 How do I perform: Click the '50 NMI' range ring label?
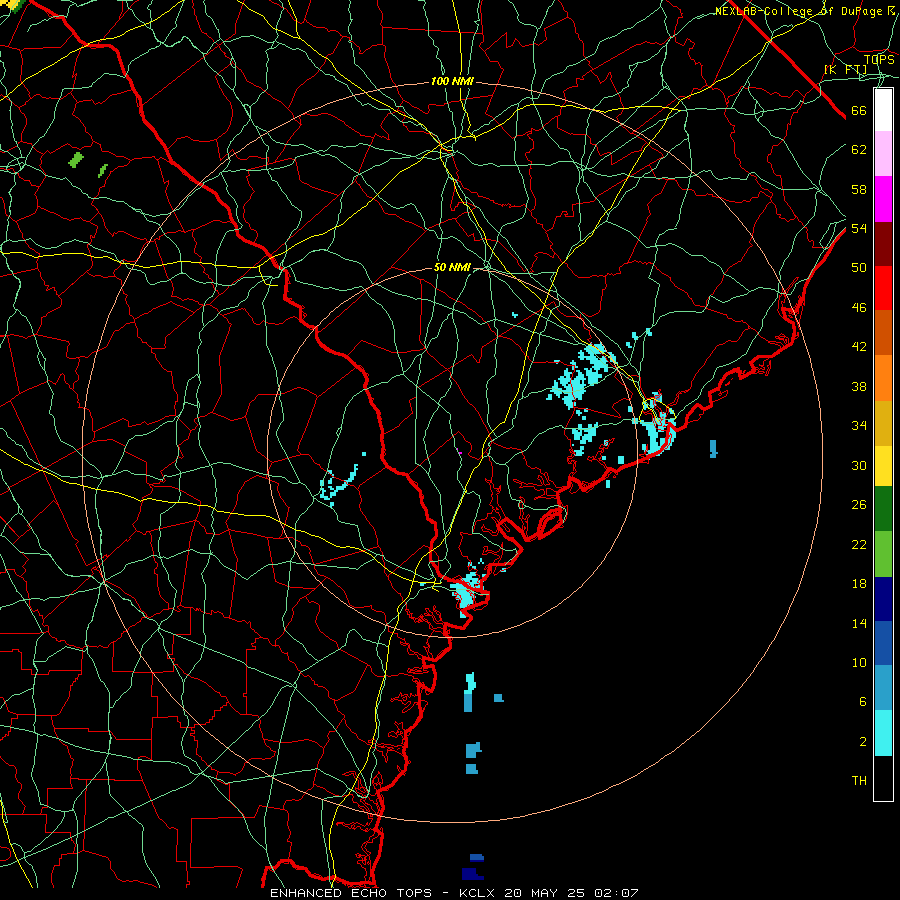(x=452, y=267)
